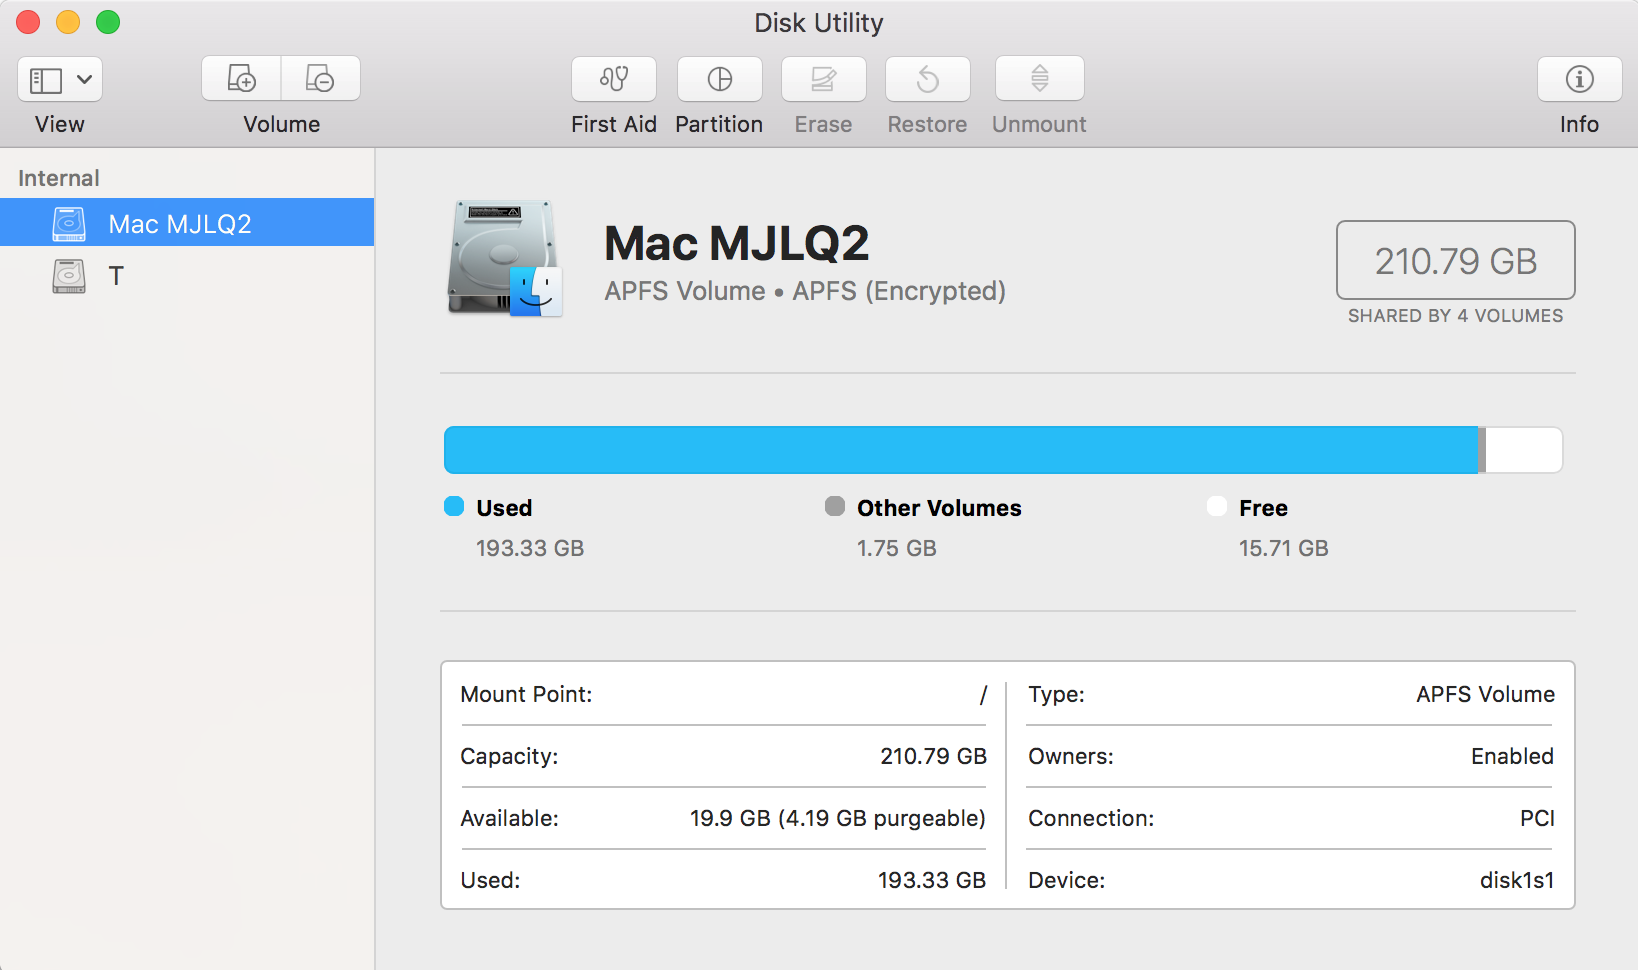The image size is (1638, 970).
Task: Minimize the Disk Utility window
Action: click(x=68, y=22)
